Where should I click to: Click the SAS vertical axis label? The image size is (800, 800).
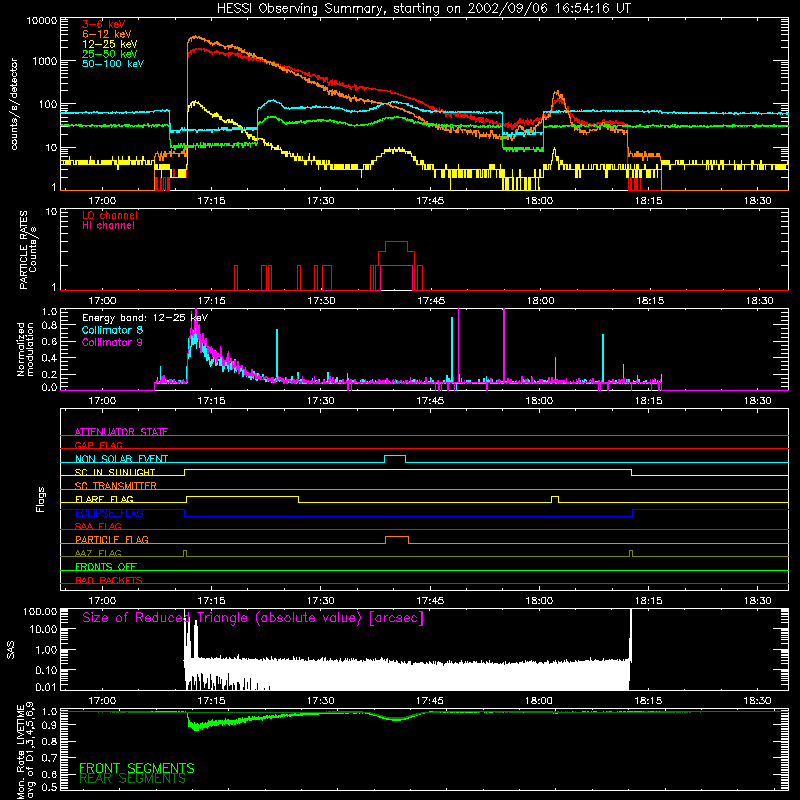pyautogui.click(x=11, y=650)
